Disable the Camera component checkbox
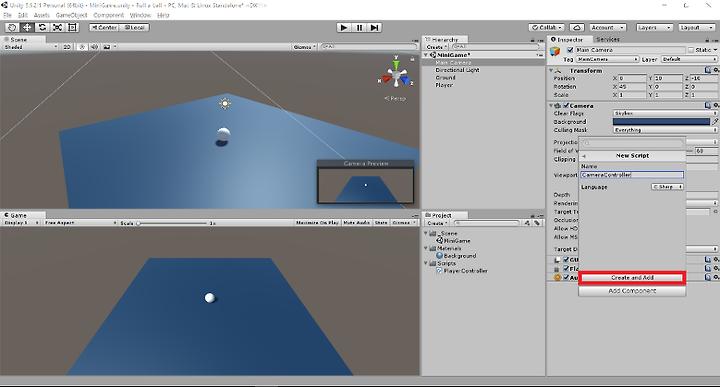Image resolution: width=720 pixels, height=387 pixels. pos(566,106)
